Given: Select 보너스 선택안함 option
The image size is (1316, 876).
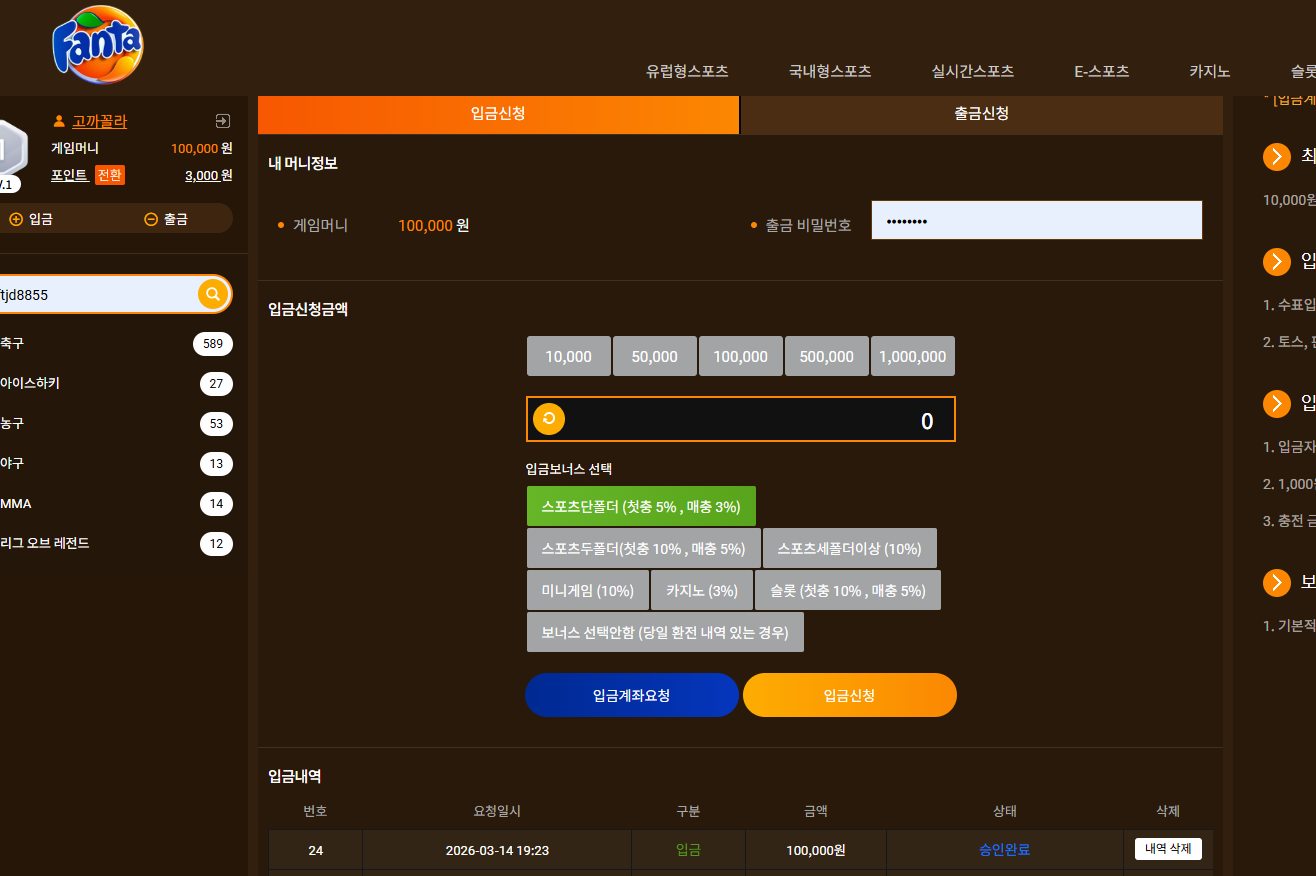Looking at the screenshot, I should click(x=665, y=632).
